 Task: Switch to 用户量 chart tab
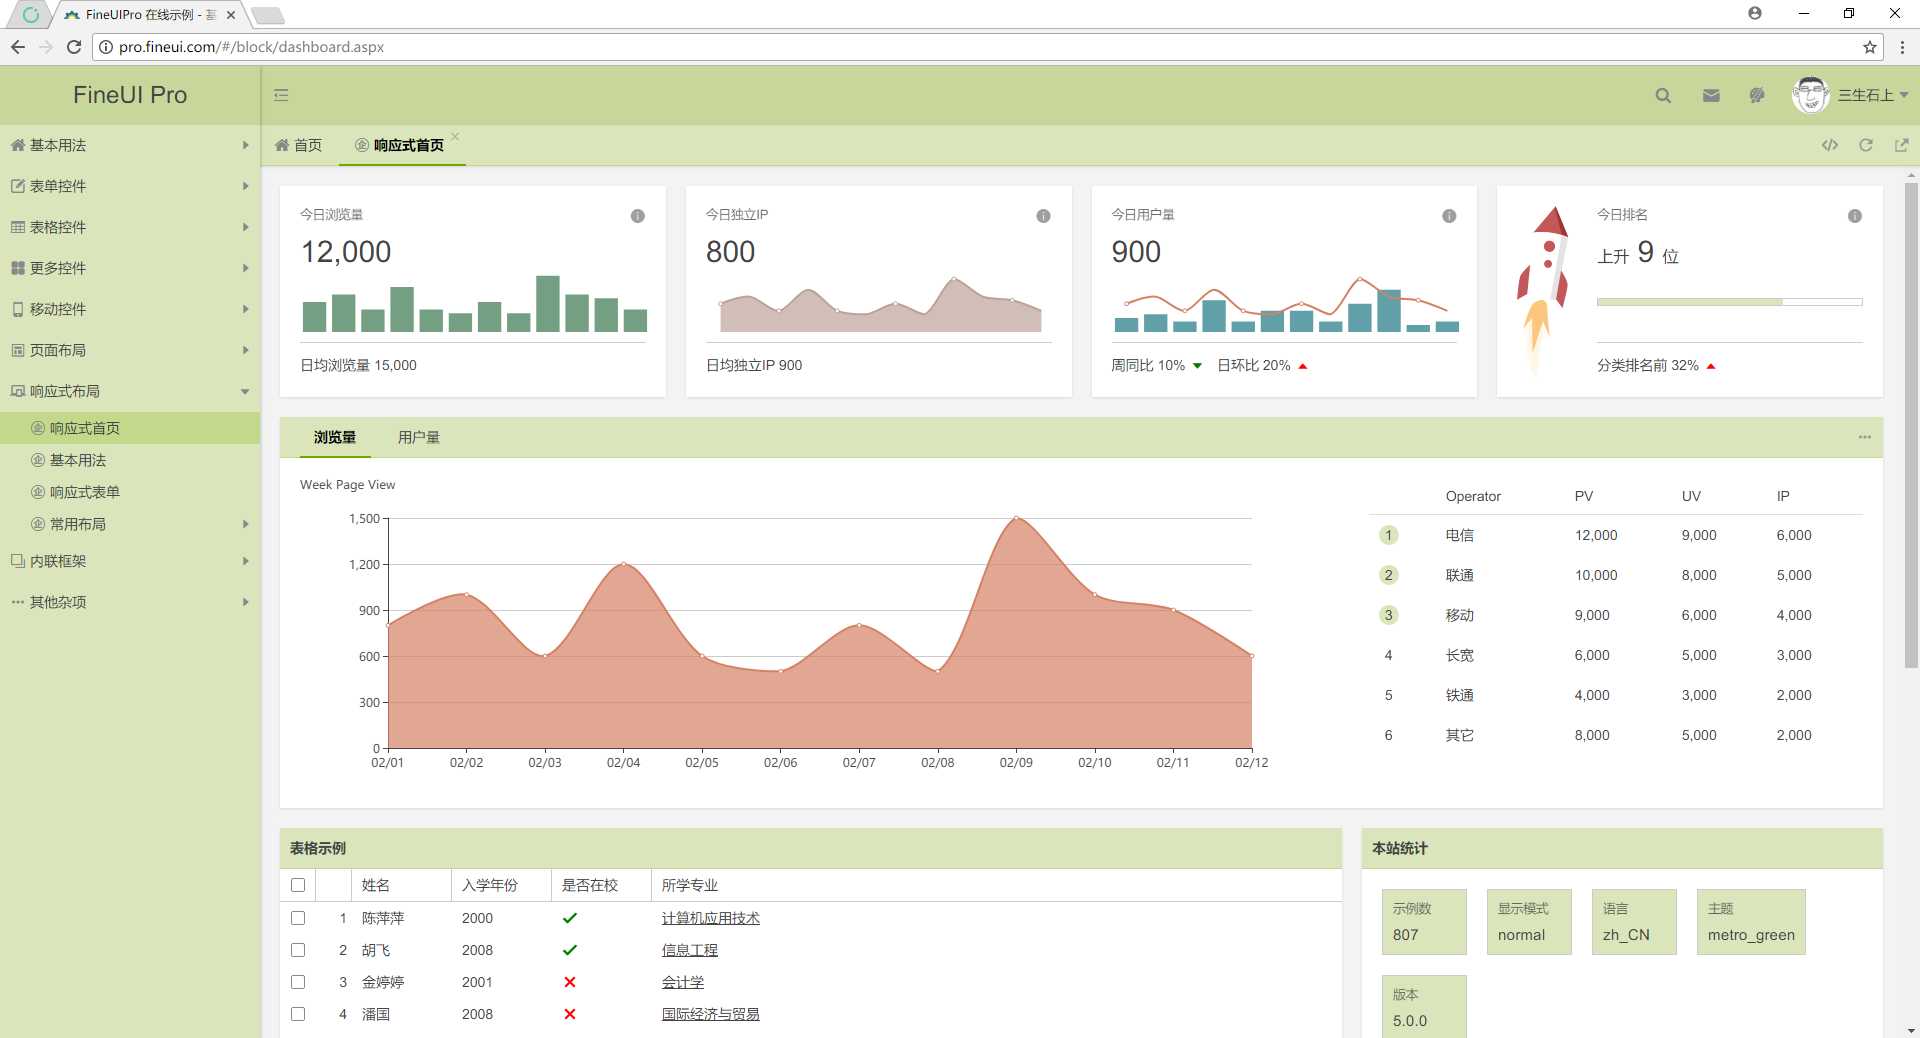(x=419, y=437)
